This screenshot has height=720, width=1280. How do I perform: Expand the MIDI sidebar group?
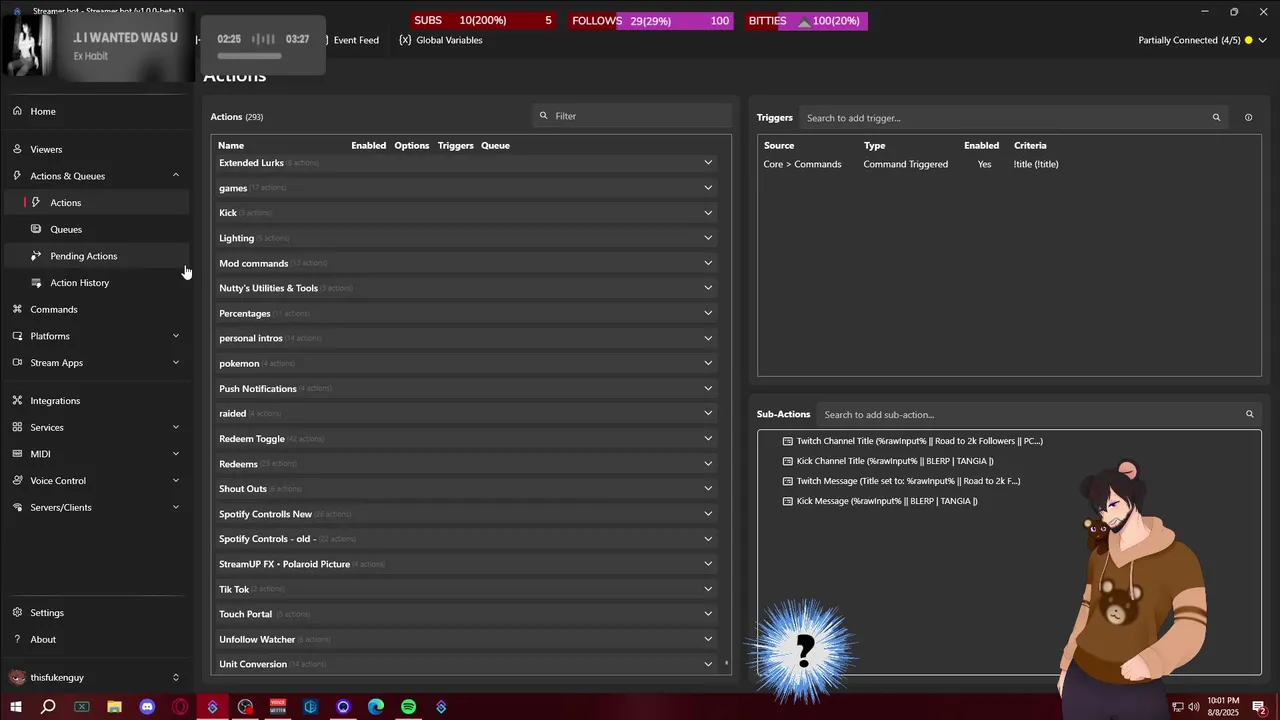click(x=176, y=454)
